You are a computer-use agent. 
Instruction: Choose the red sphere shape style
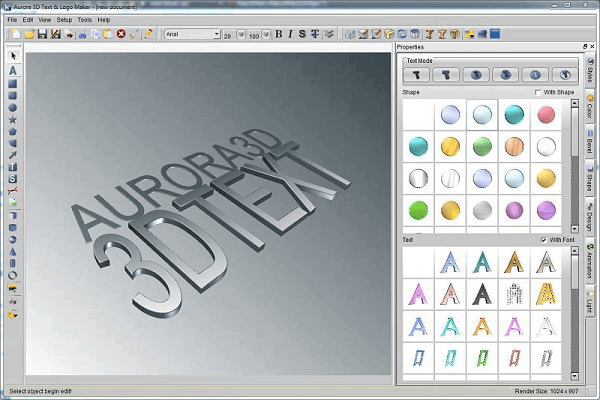click(x=546, y=114)
